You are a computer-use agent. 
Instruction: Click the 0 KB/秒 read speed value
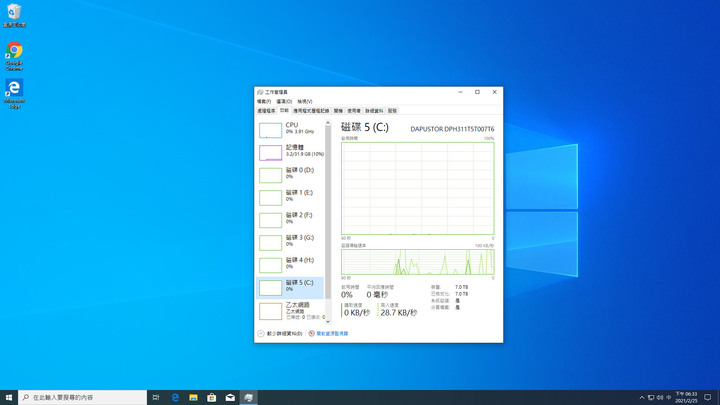coord(357,313)
